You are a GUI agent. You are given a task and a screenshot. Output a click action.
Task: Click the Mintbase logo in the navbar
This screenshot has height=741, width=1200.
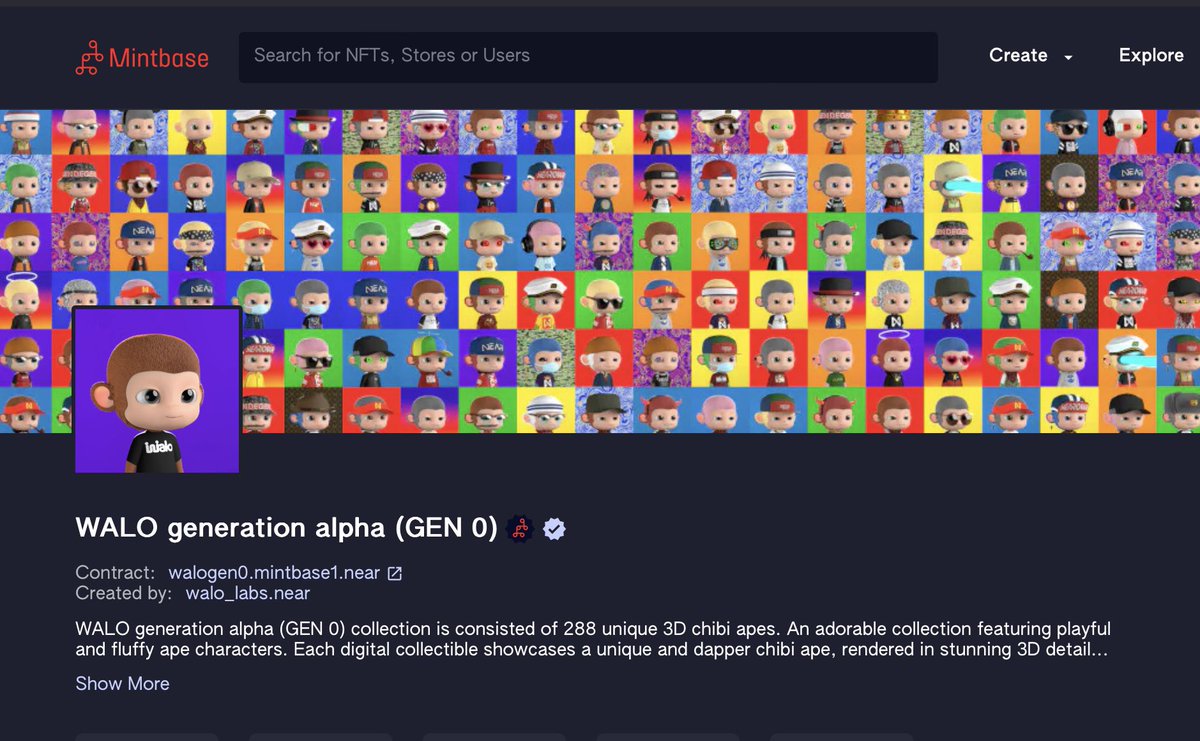coord(142,57)
